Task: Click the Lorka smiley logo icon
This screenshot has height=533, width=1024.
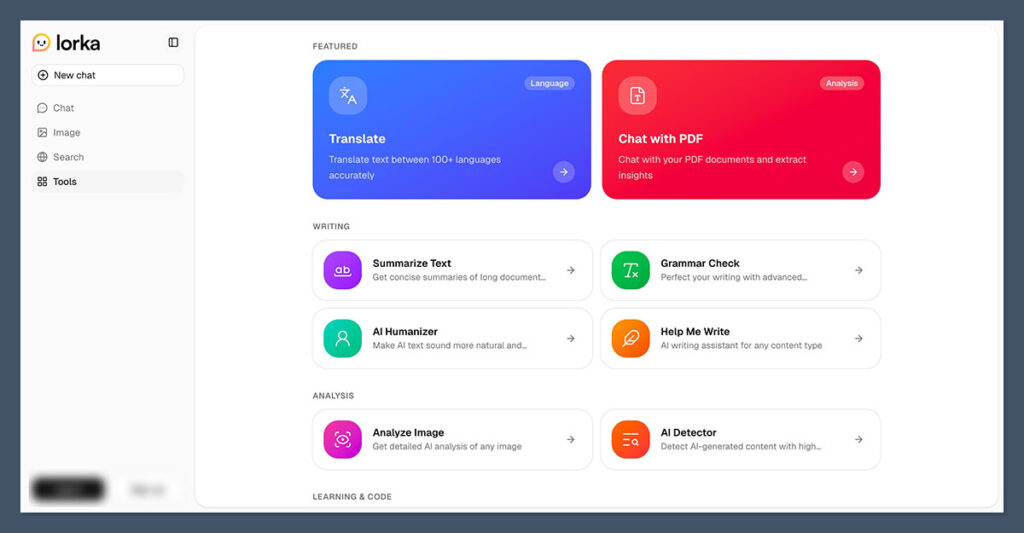Action: point(41,42)
